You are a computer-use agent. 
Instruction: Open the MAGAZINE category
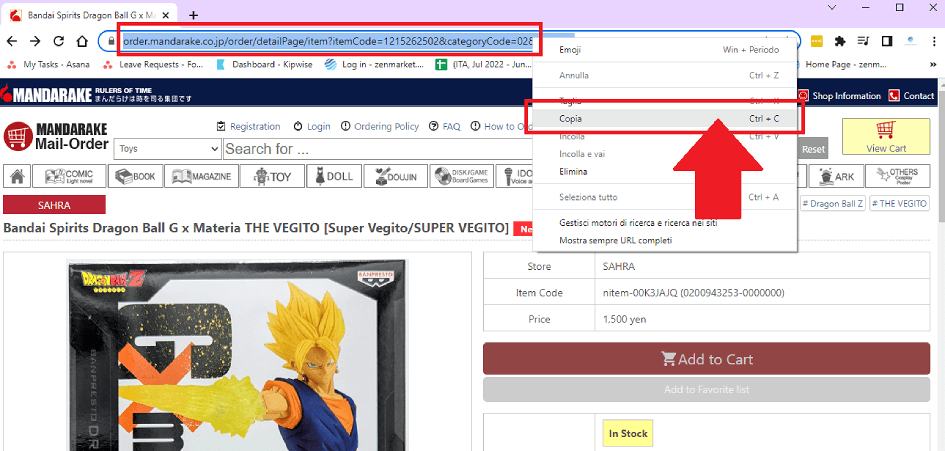(201, 176)
